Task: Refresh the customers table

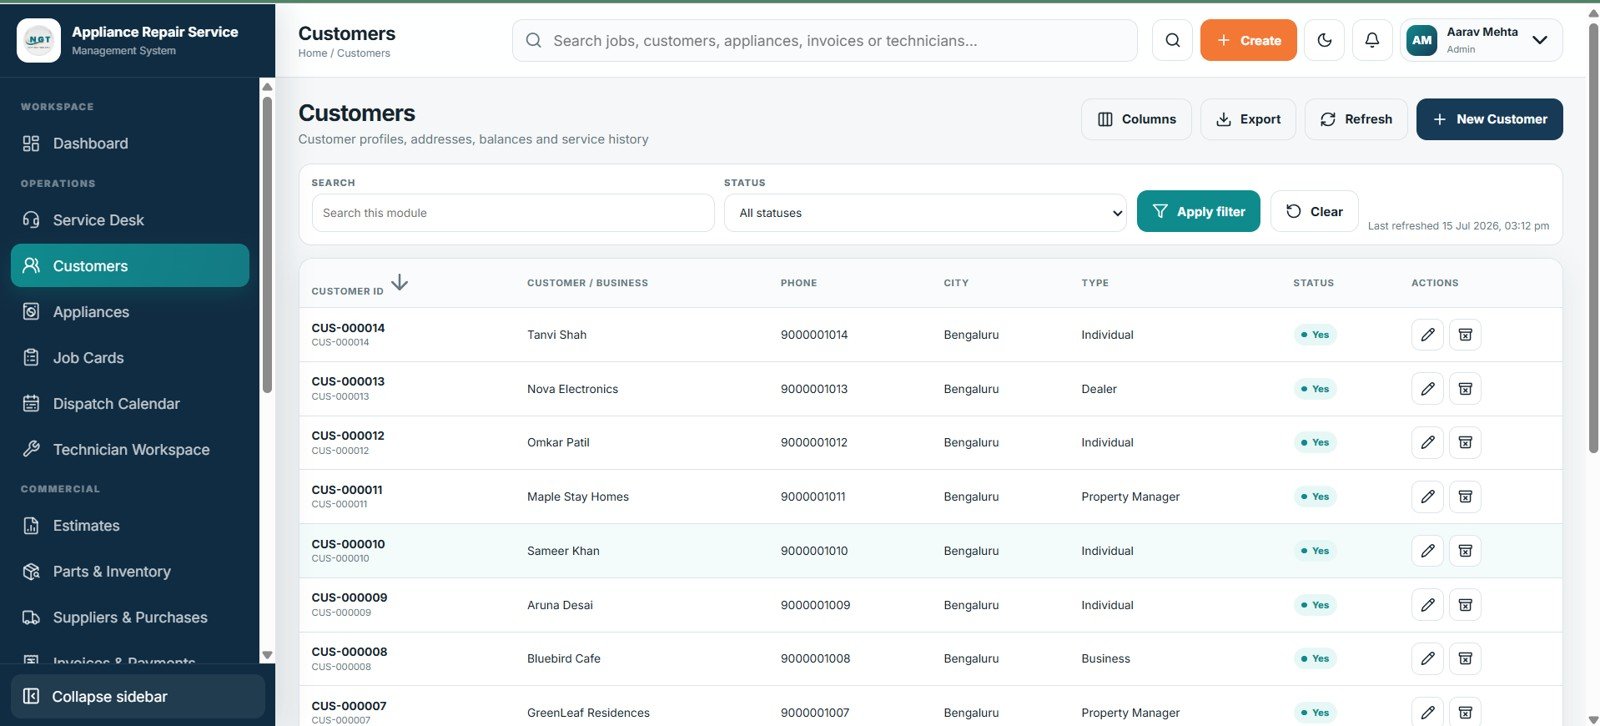Action: (x=1356, y=119)
